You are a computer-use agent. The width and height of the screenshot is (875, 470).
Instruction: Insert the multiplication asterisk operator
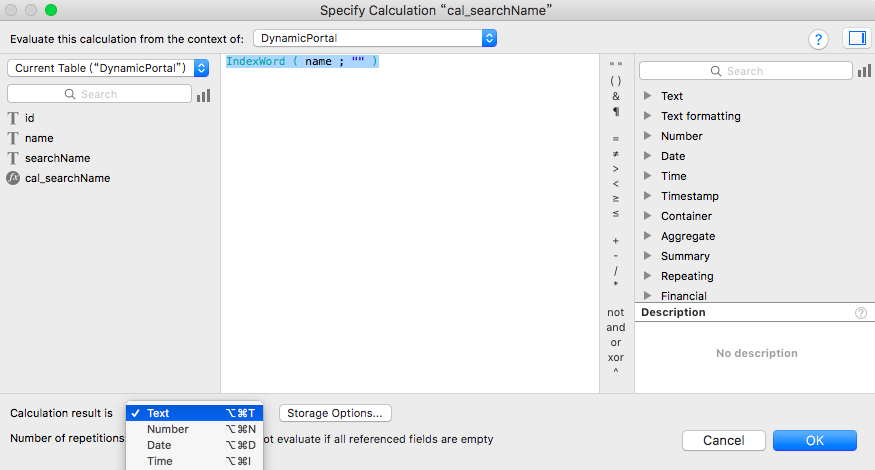pos(616,285)
